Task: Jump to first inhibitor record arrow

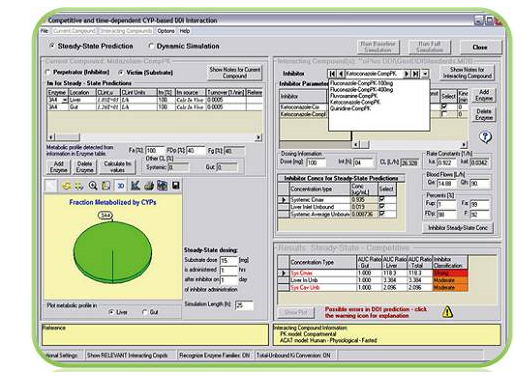Action: (x=332, y=74)
